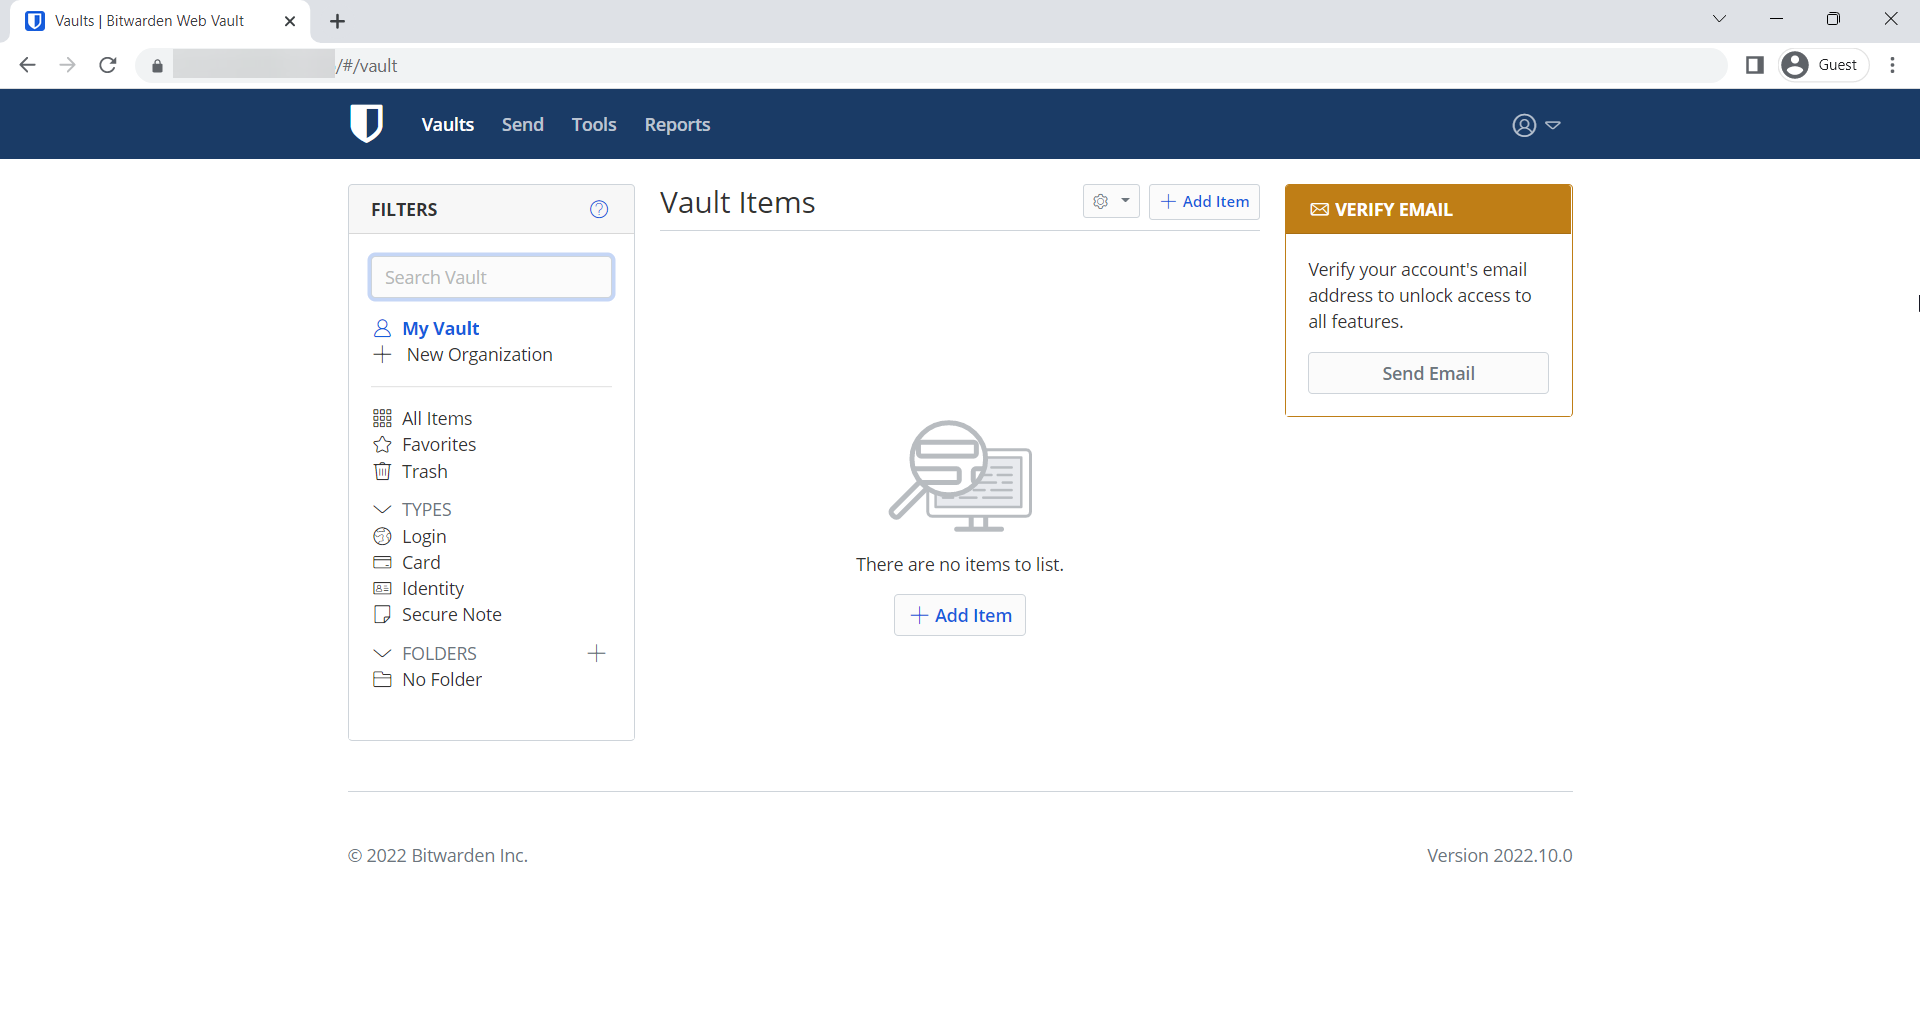This screenshot has width=1920, height=1020.
Task: Select the No Folder filter
Action: click(442, 680)
